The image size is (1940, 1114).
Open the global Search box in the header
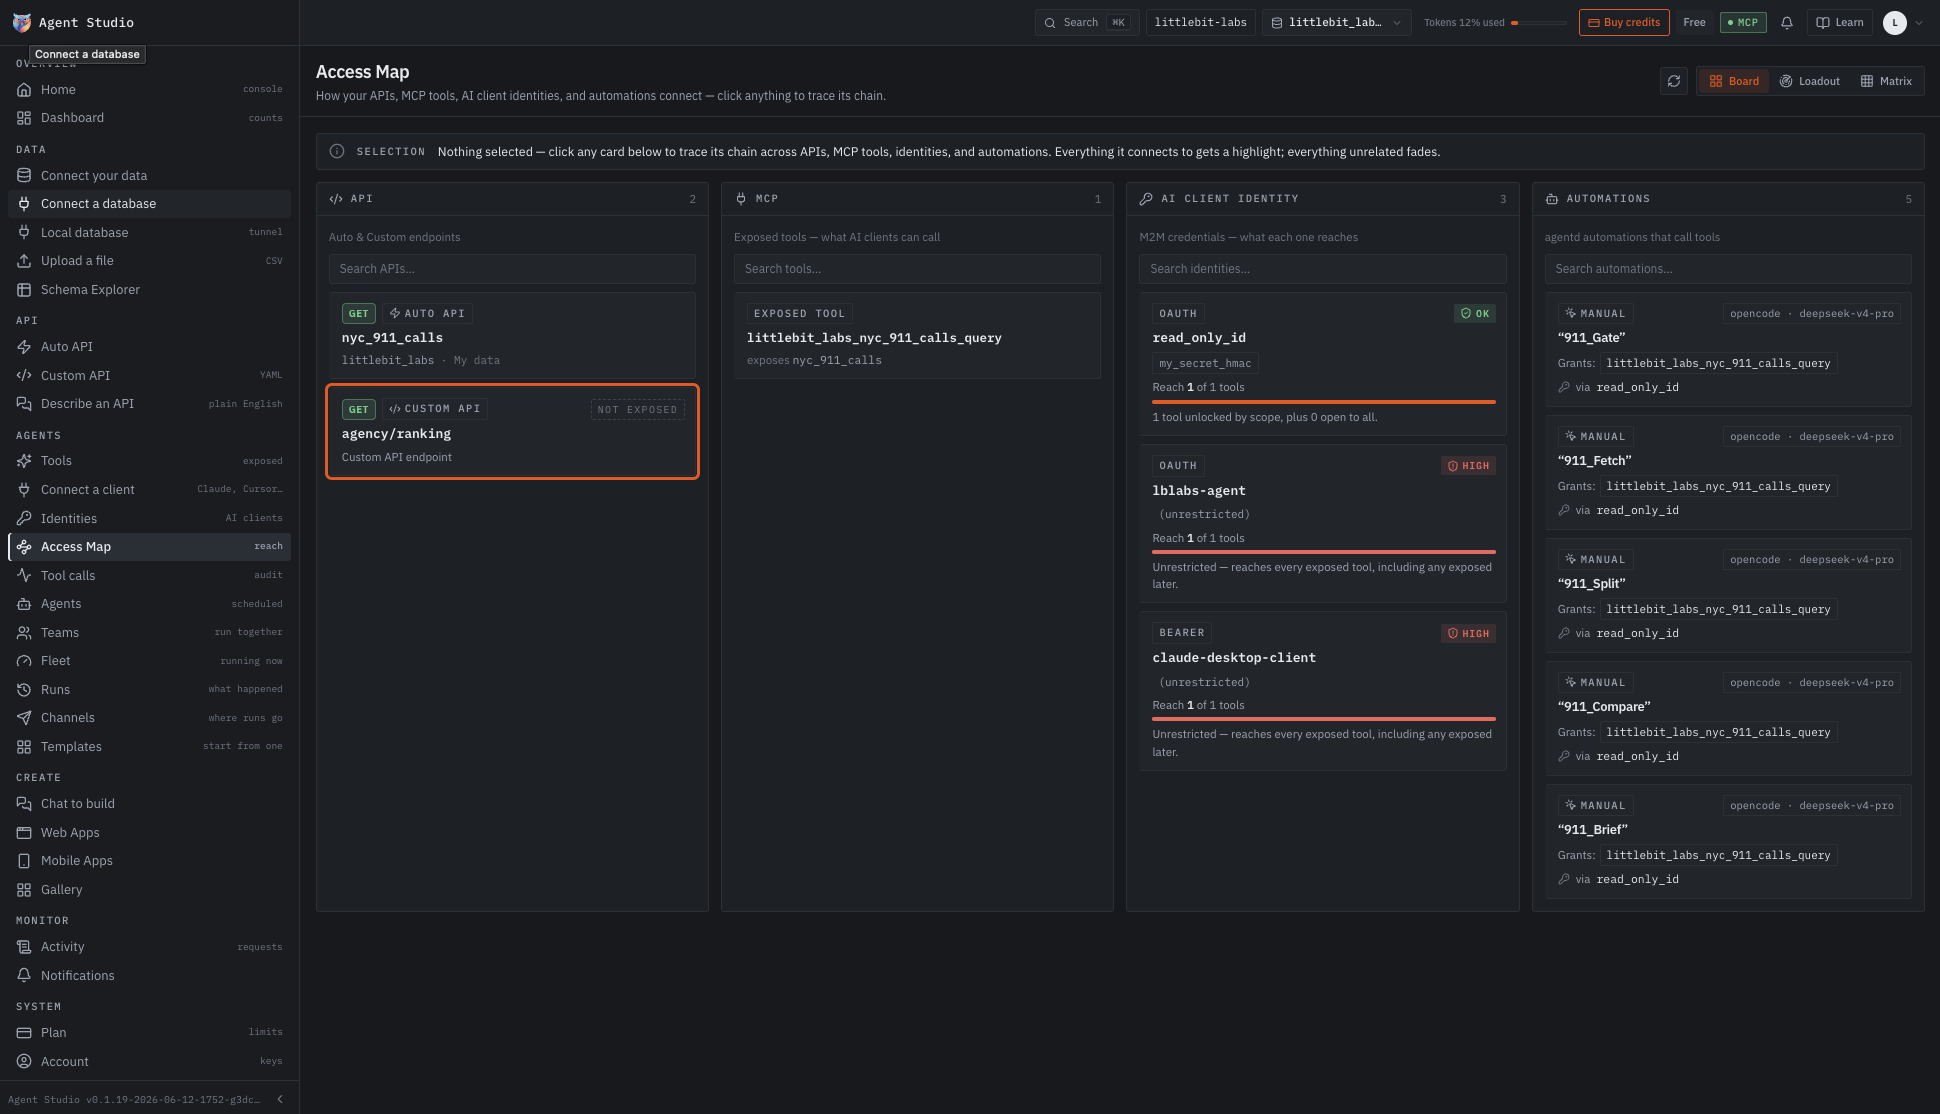pos(1087,22)
